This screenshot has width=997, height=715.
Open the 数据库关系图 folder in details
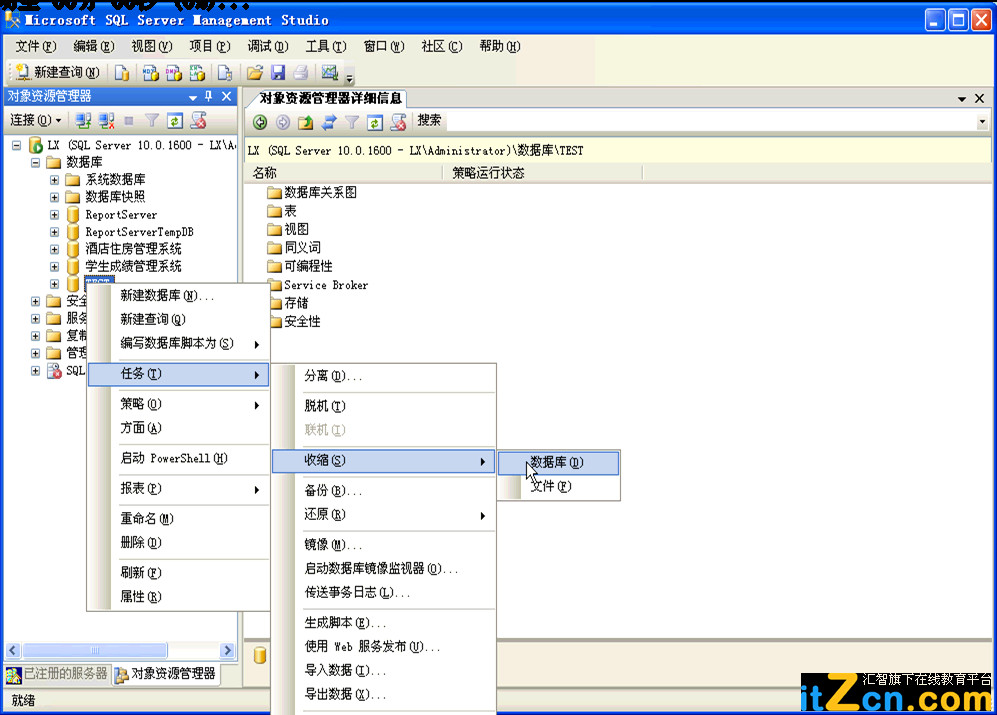[x=312, y=193]
